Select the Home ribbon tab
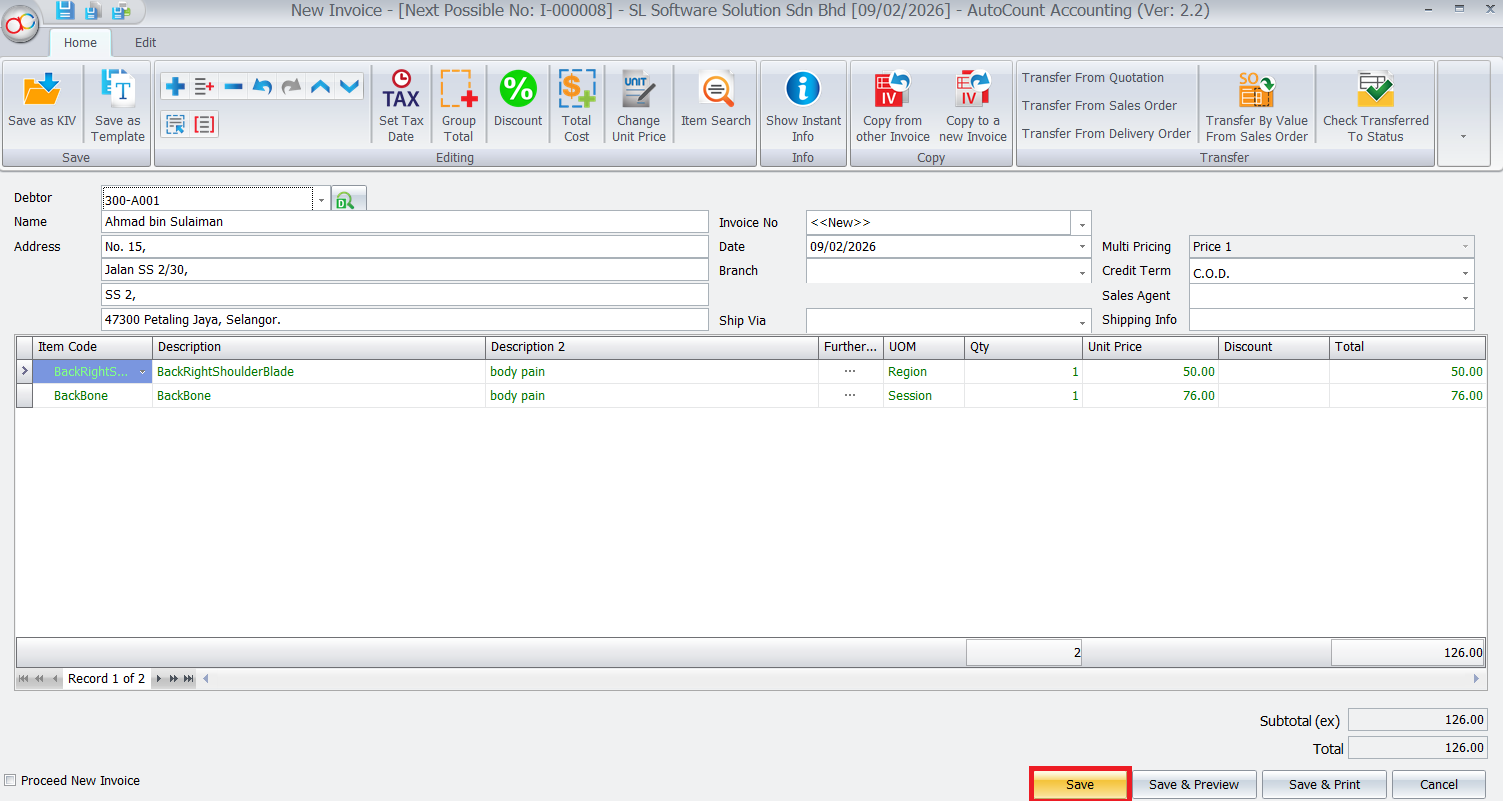 [80, 43]
